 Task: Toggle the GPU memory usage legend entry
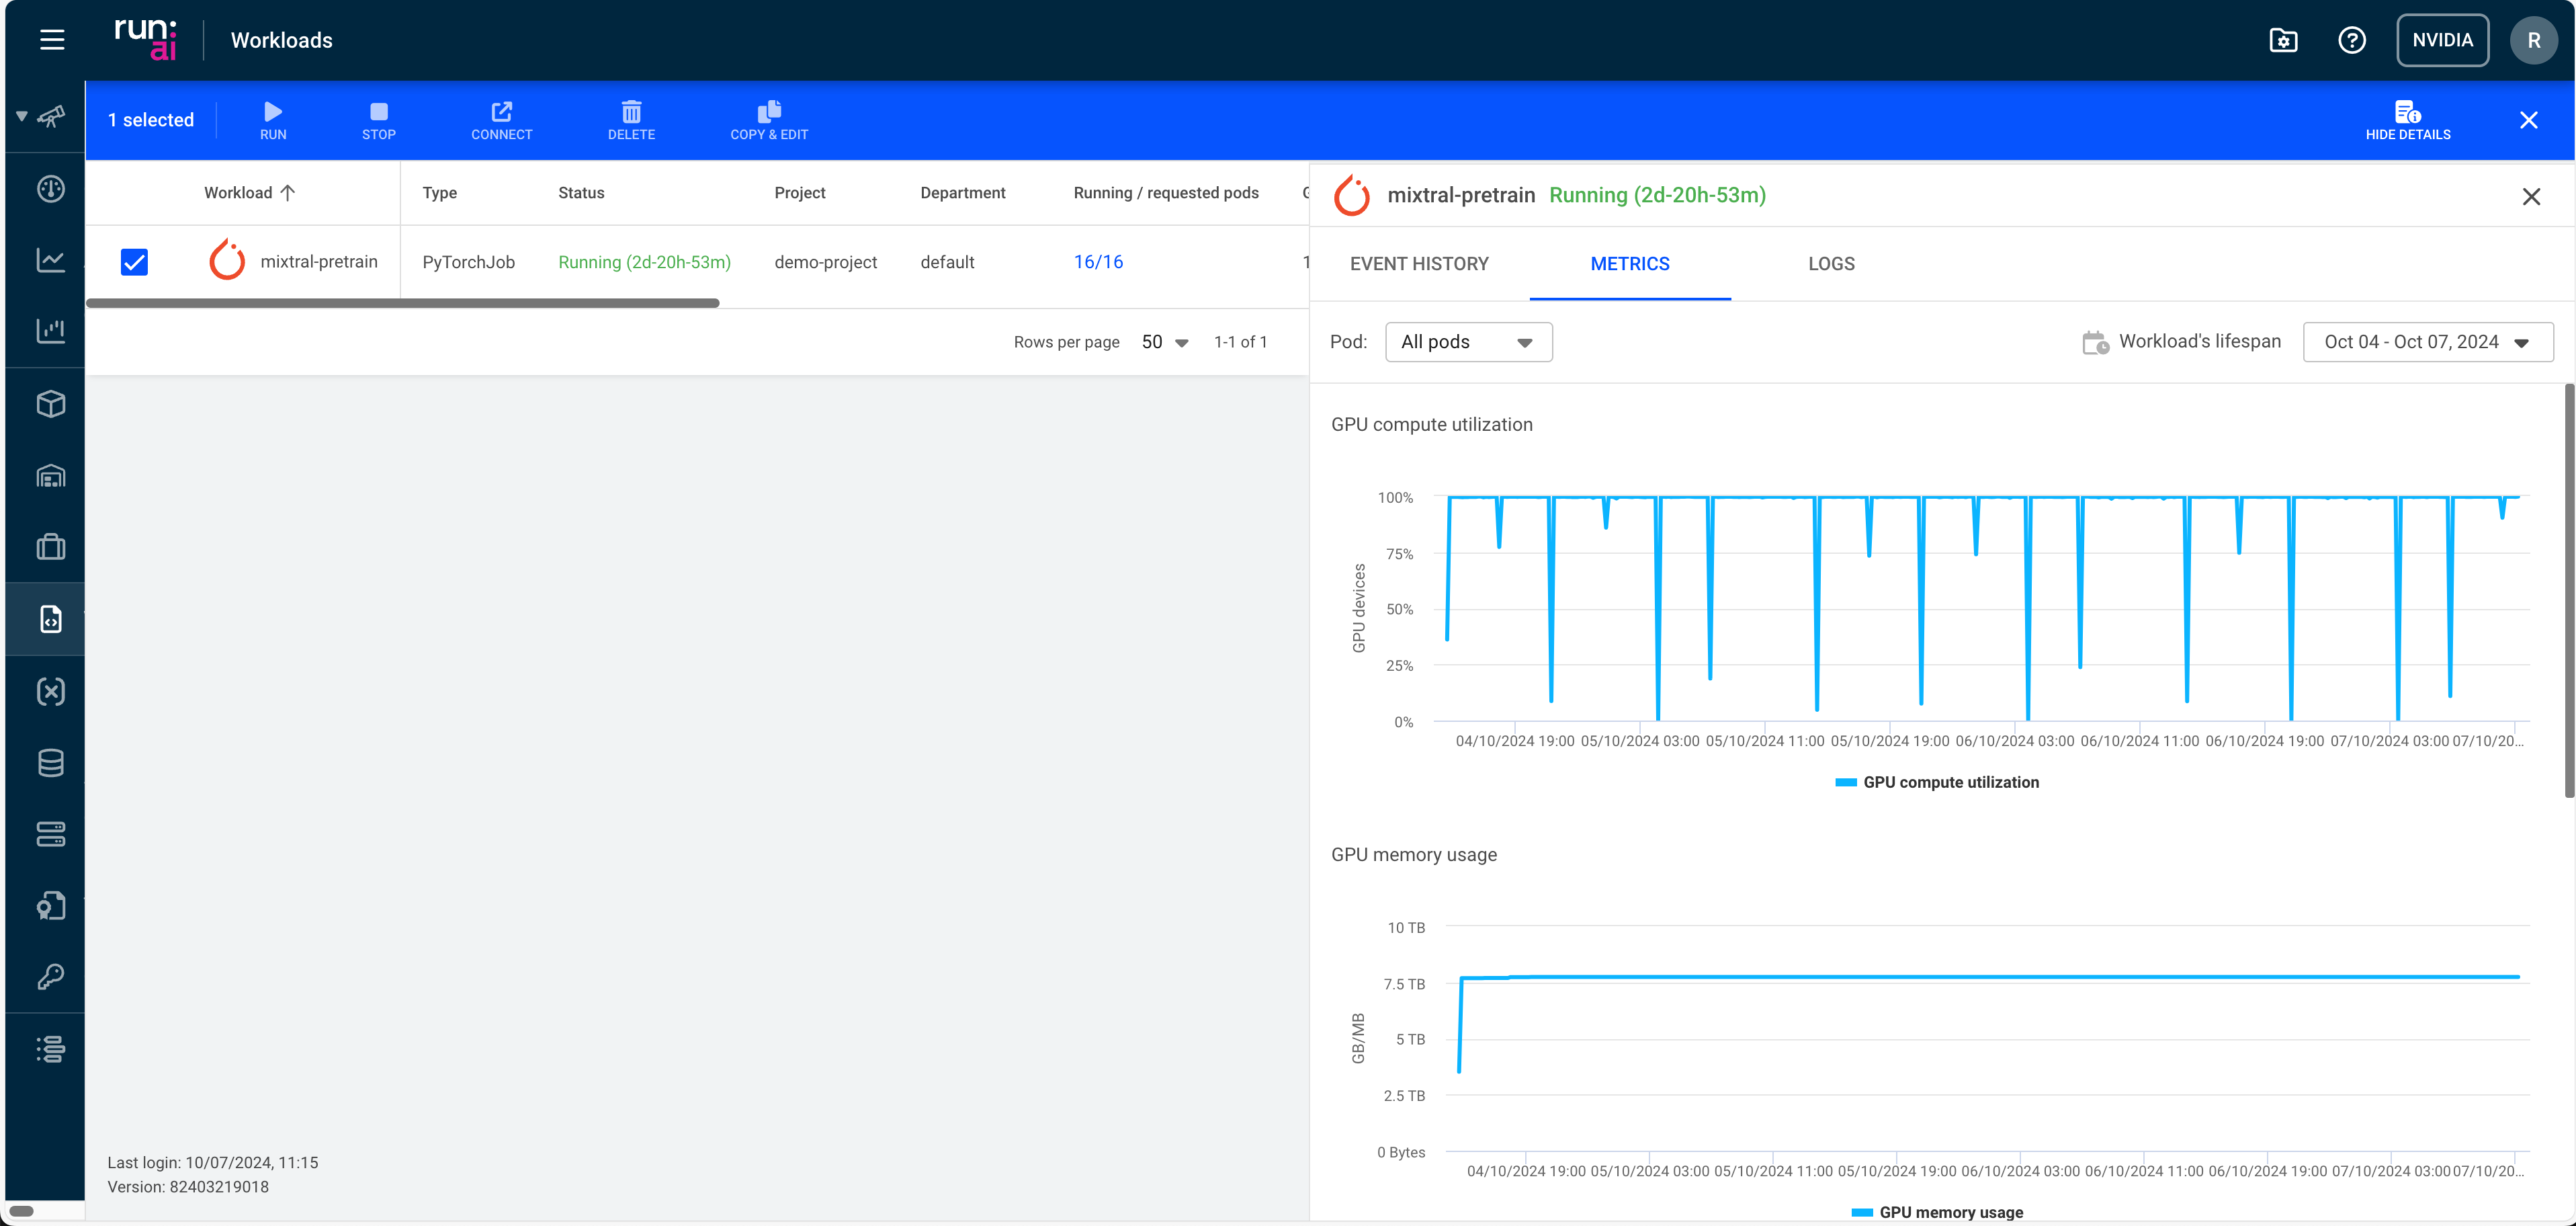coord(1937,1212)
